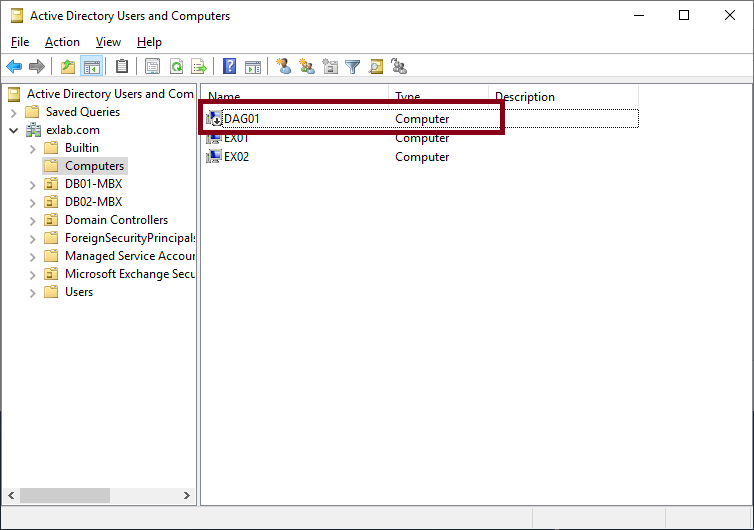Select the exlab.com domain
This screenshot has height=530, width=754.
pyautogui.click(x=73, y=130)
